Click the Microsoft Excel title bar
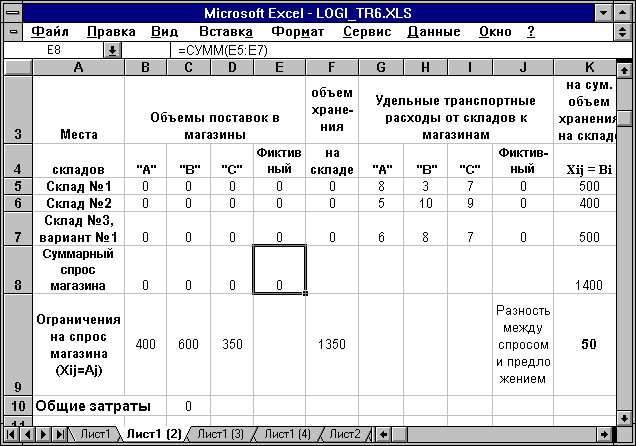This screenshot has height=446, width=636. [308, 13]
